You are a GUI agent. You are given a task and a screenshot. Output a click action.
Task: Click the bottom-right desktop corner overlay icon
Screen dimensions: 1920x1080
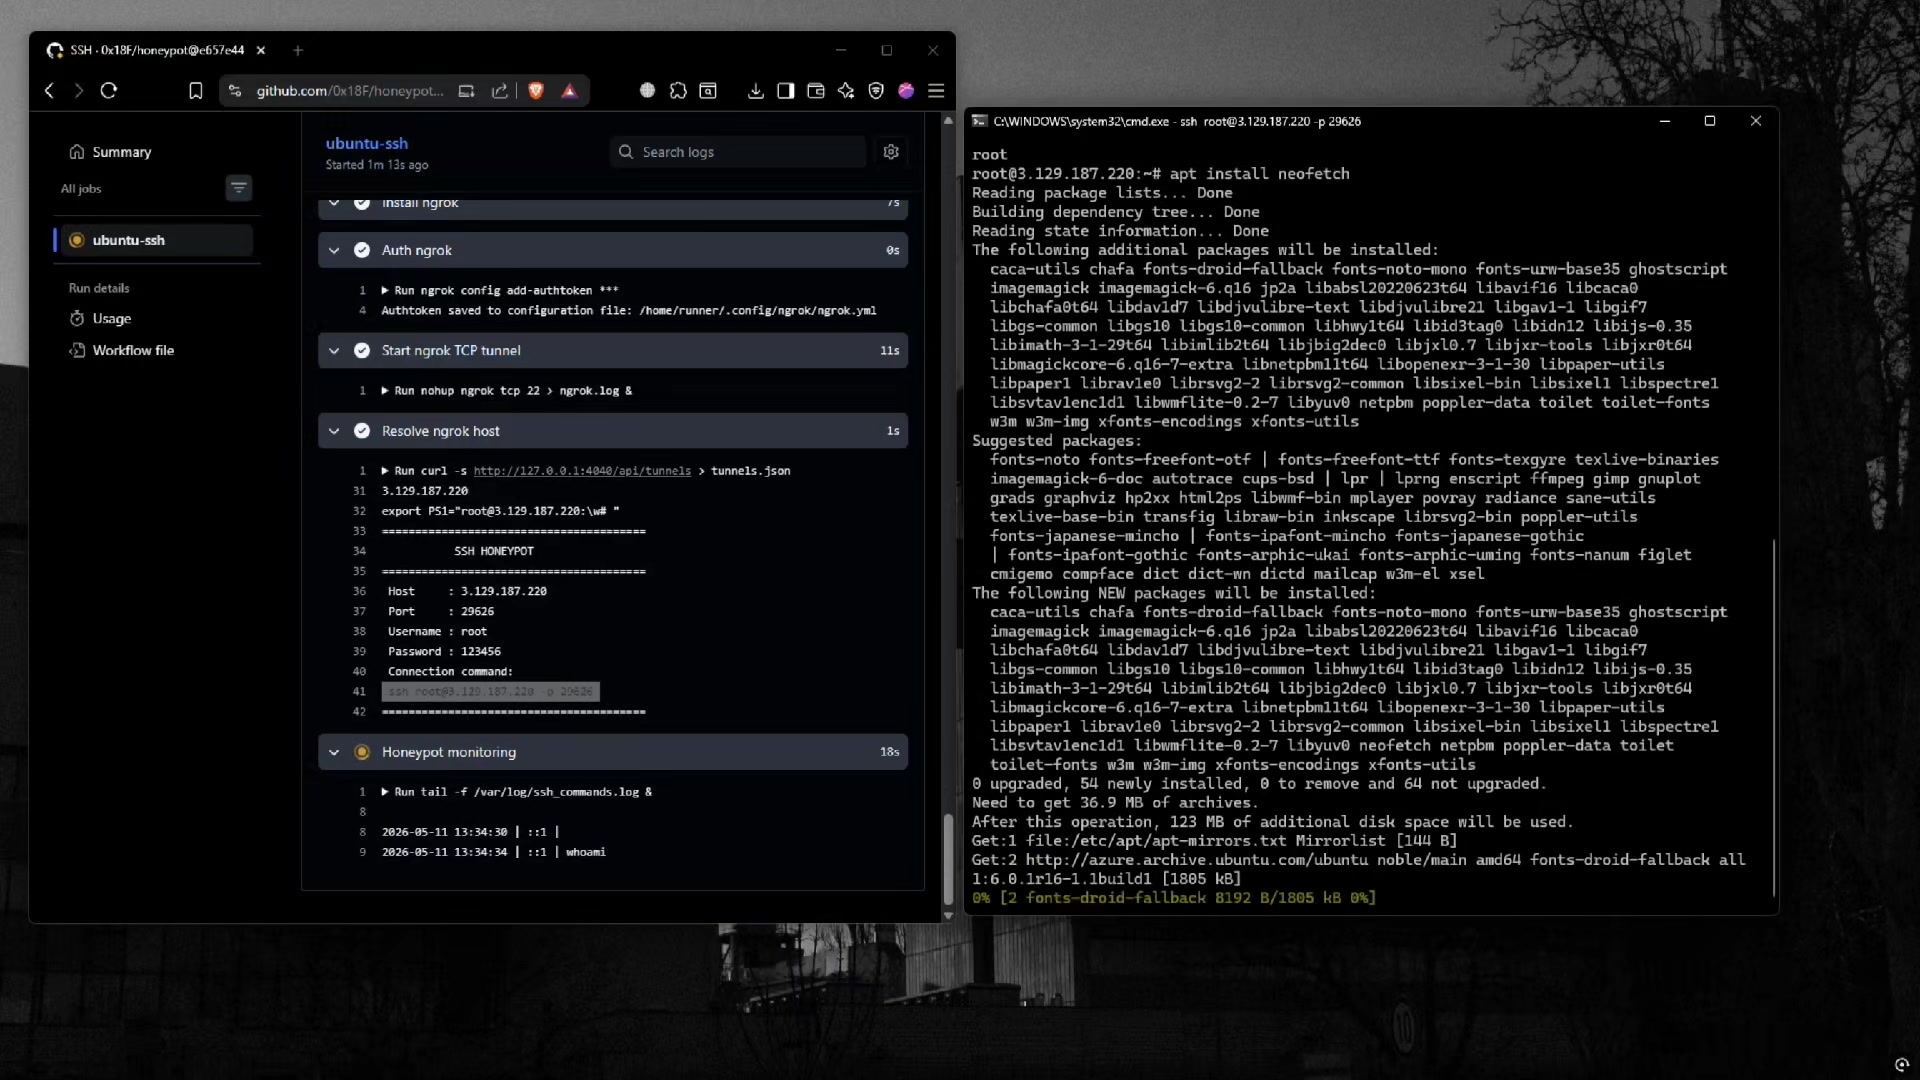tap(1902, 1064)
